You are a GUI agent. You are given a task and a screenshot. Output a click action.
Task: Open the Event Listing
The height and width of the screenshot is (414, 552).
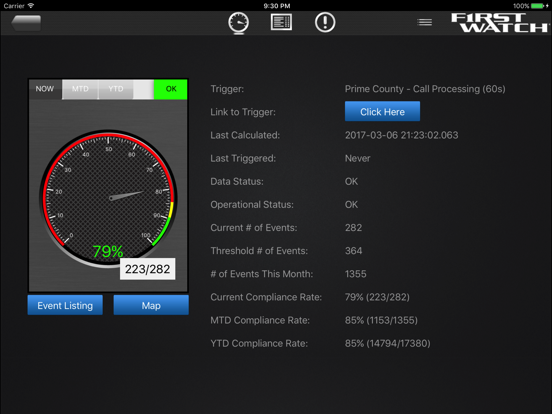click(x=65, y=305)
